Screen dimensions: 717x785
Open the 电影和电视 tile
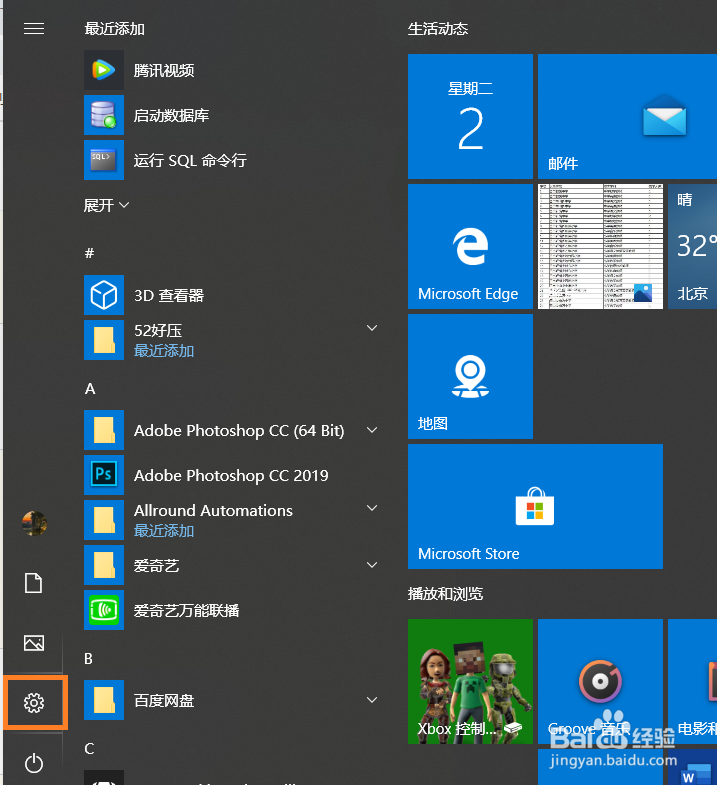click(x=692, y=681)
